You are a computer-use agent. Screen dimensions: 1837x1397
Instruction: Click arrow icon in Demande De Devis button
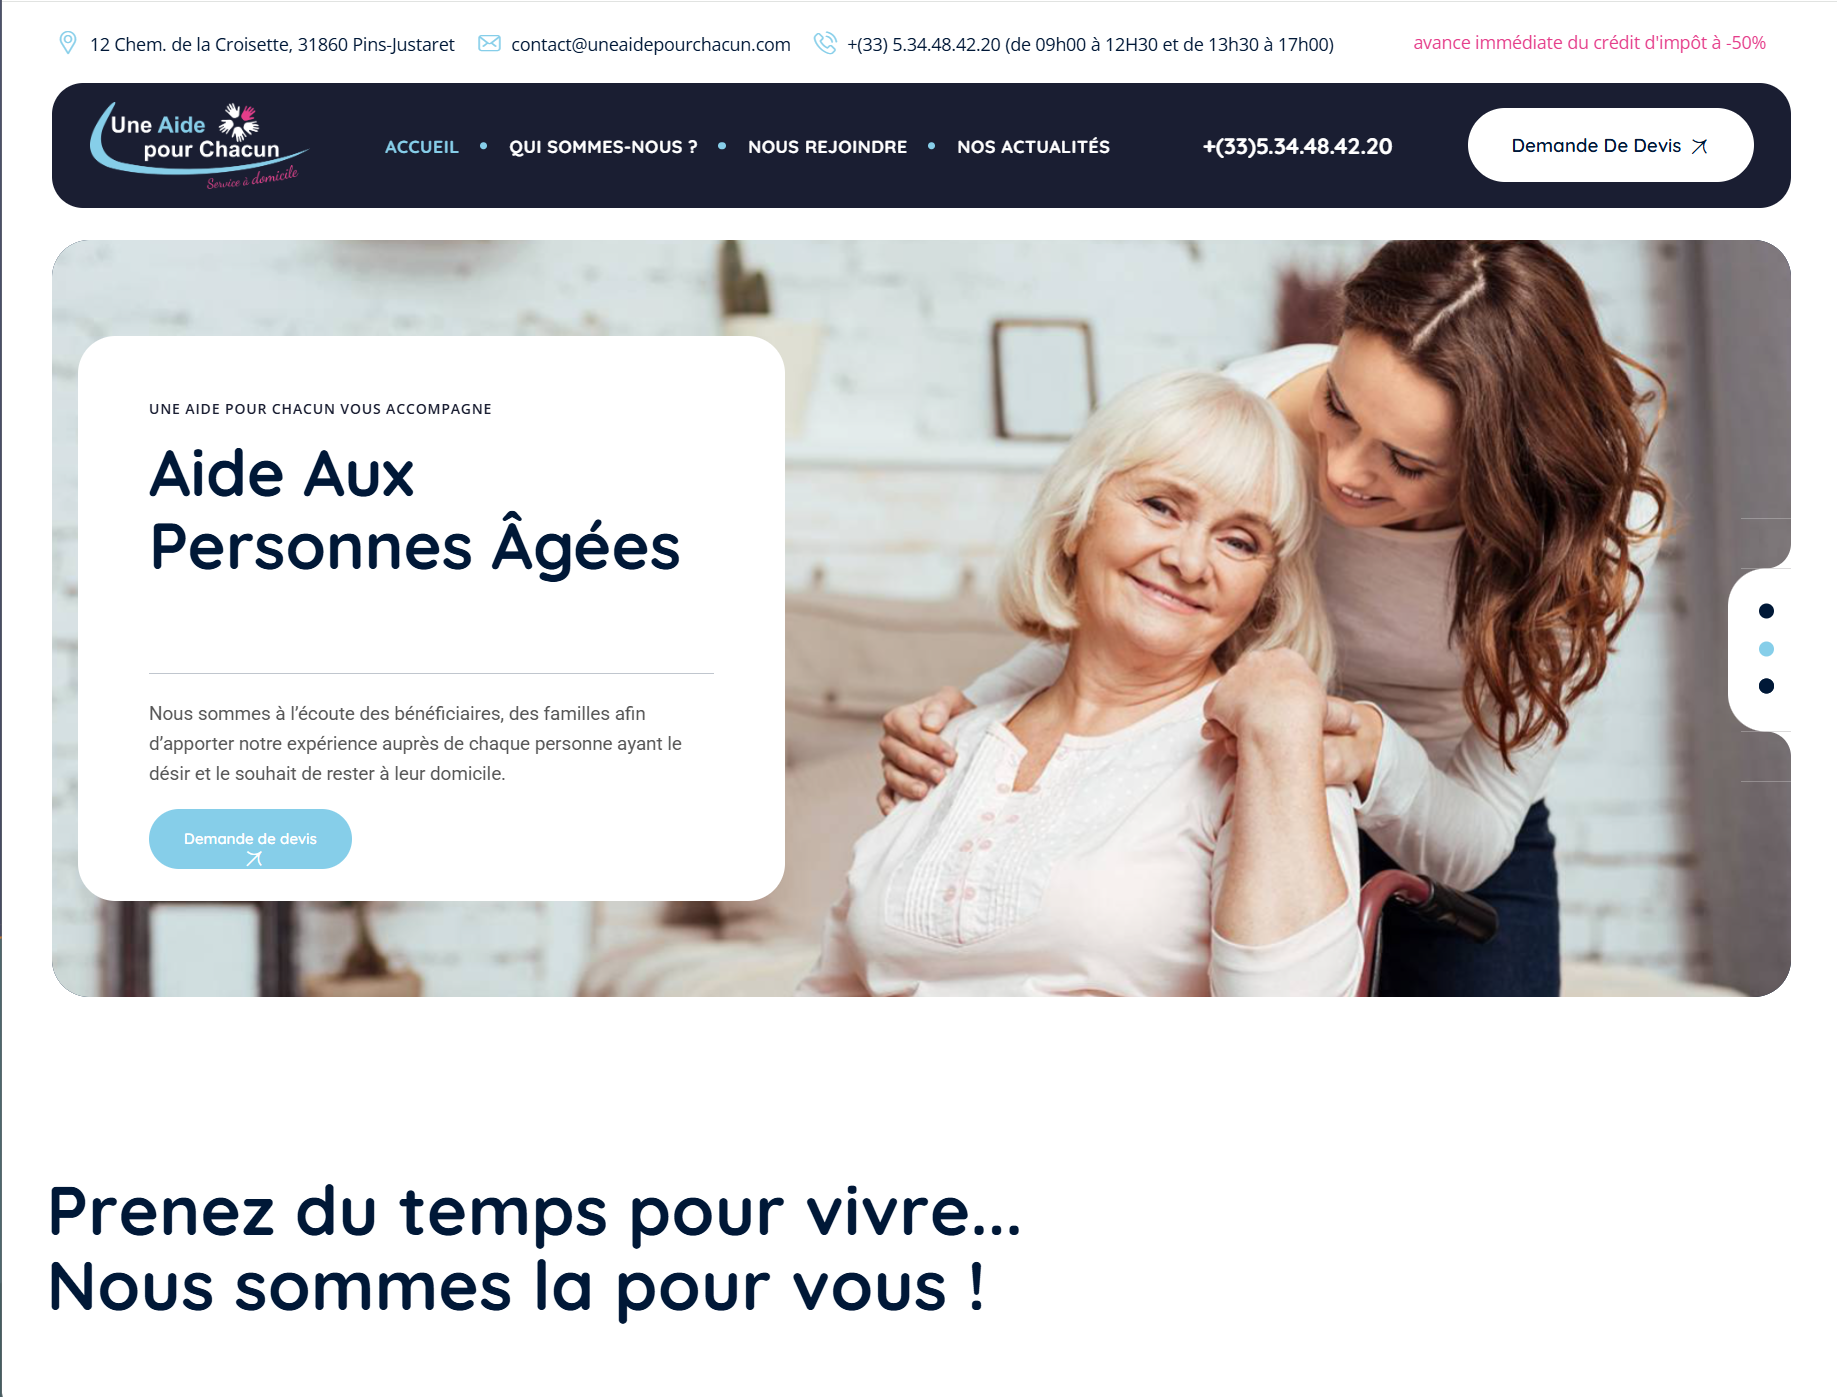[x=1699, y=146]
